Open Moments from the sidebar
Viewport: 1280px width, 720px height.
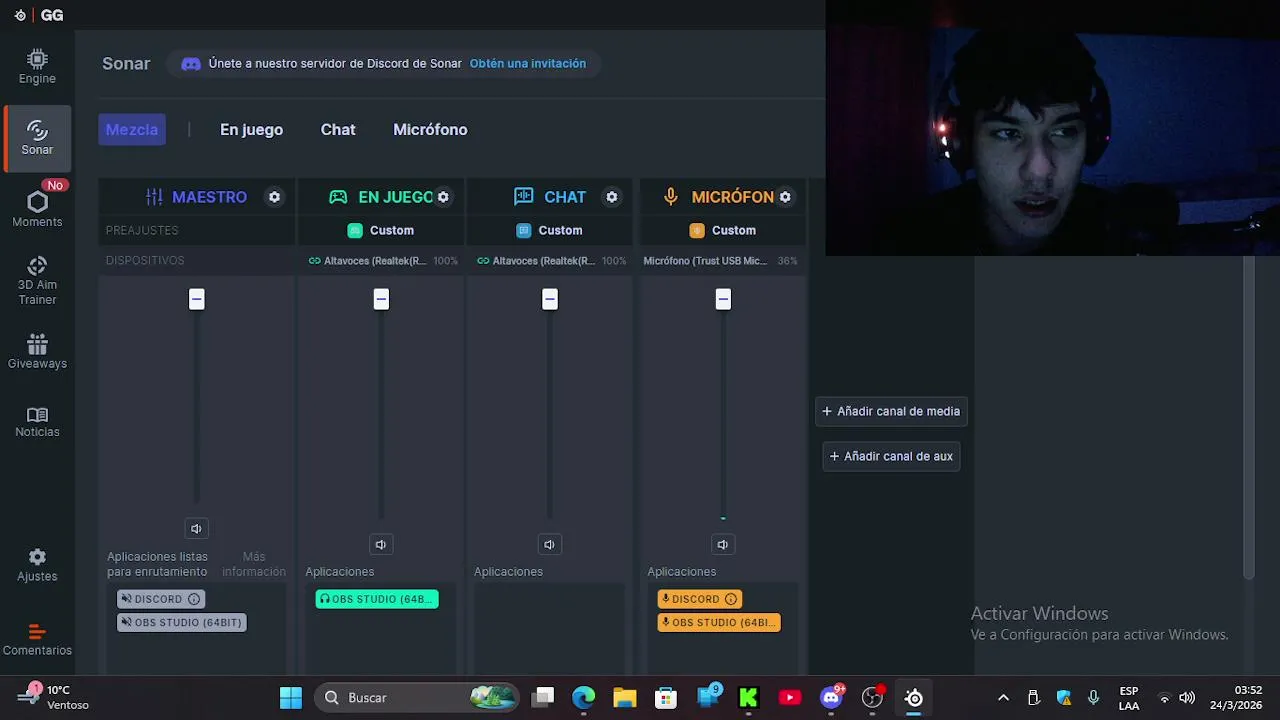37,209
